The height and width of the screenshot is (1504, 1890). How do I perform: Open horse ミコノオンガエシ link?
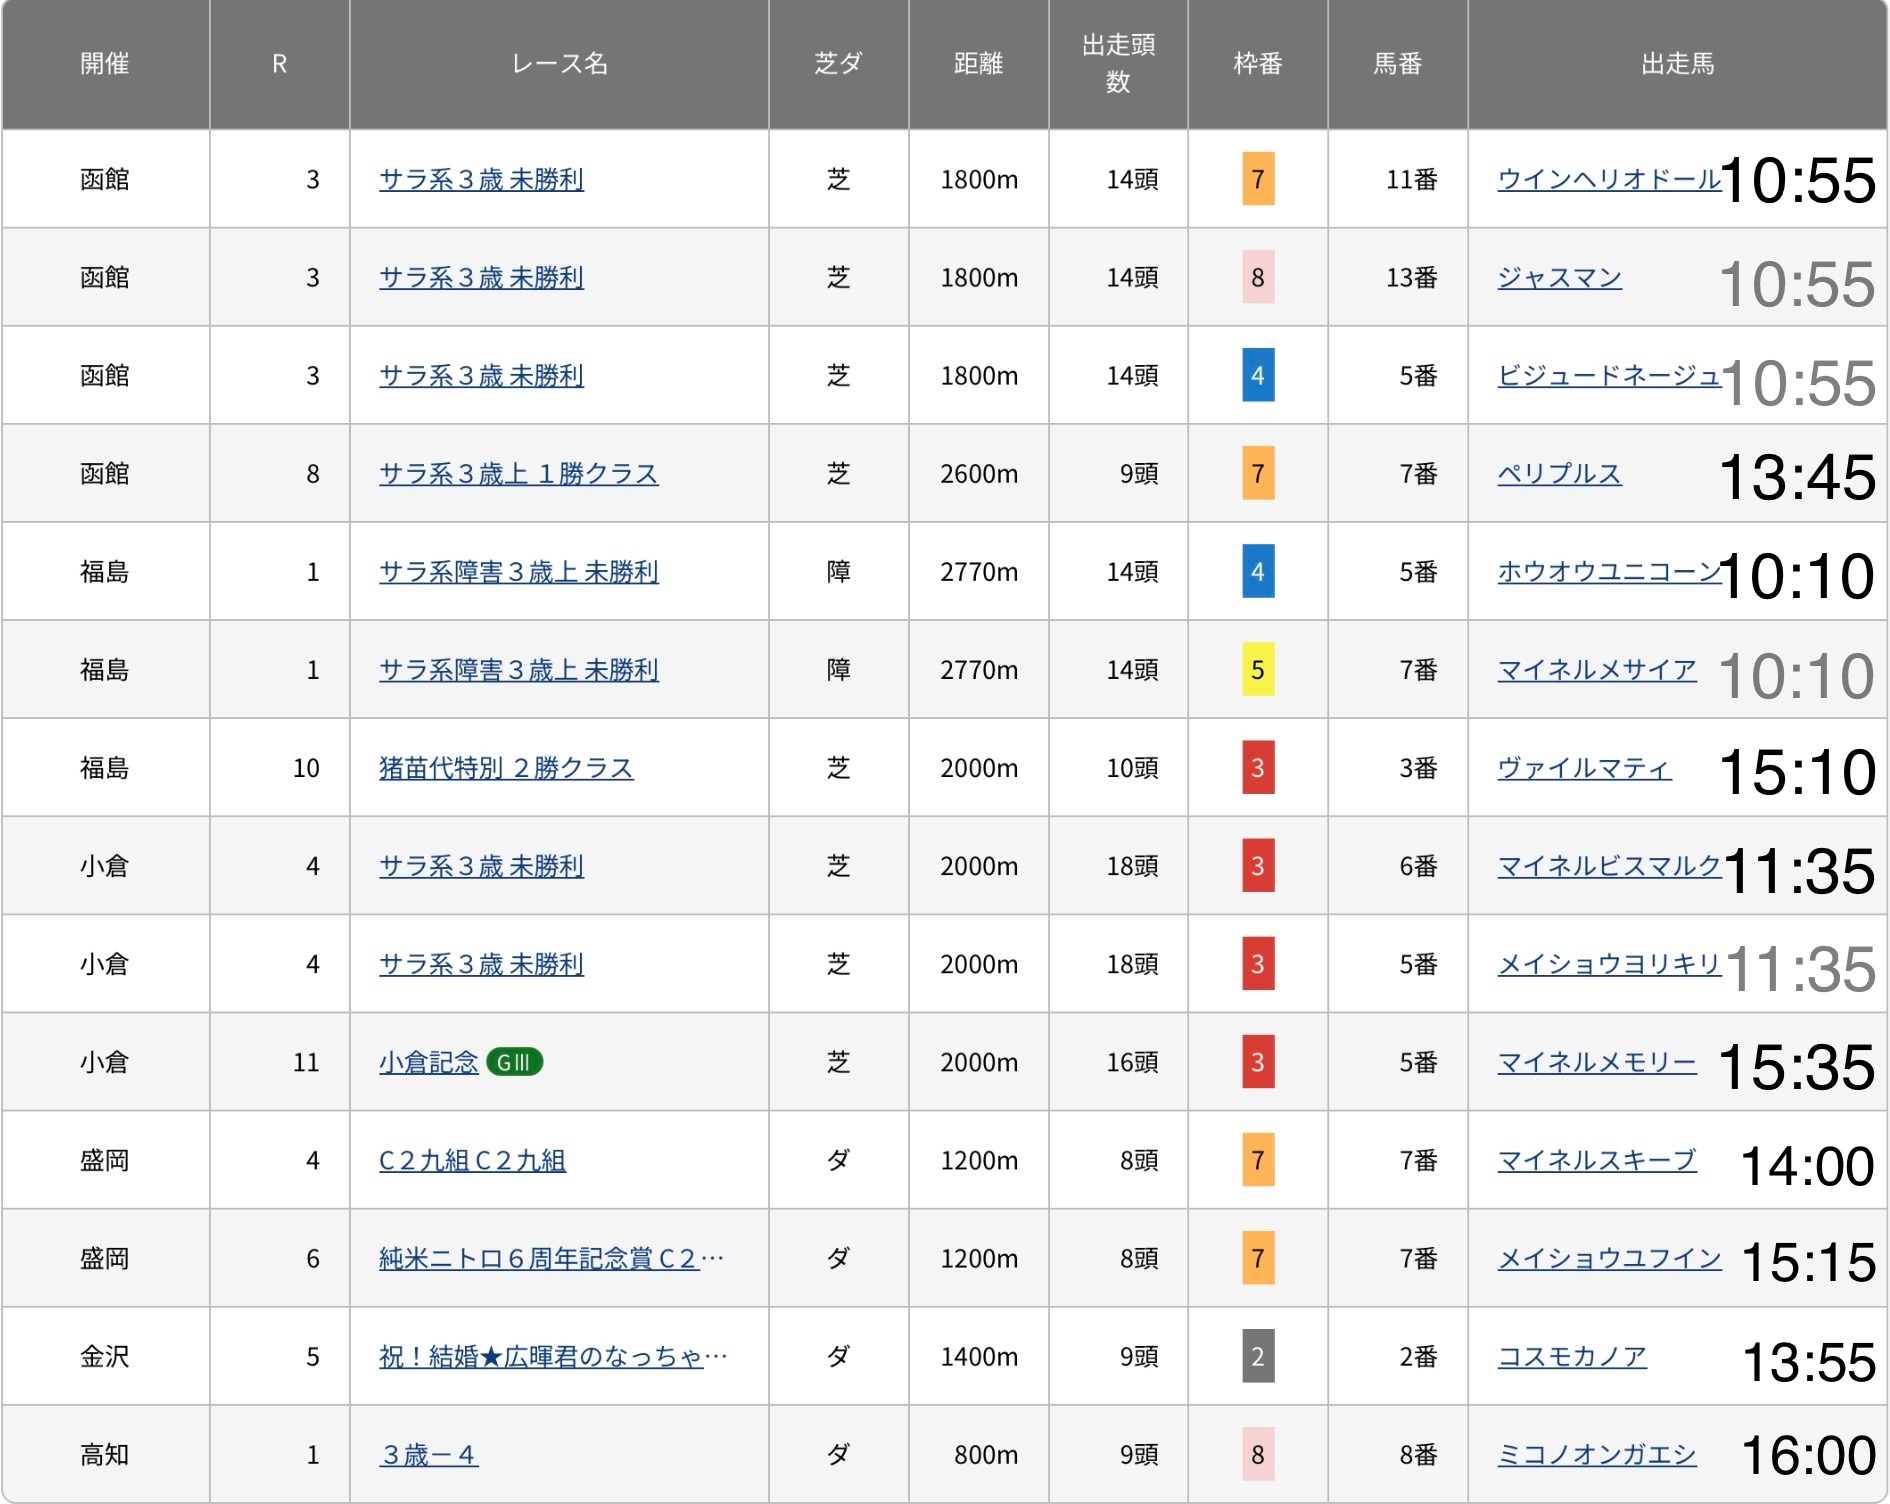click(x=1596, y=1455)
